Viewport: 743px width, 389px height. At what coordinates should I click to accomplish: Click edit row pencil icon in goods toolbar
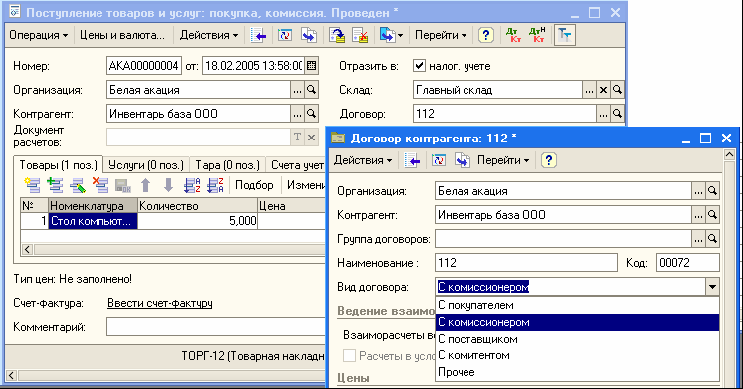(x=78, y=185)
